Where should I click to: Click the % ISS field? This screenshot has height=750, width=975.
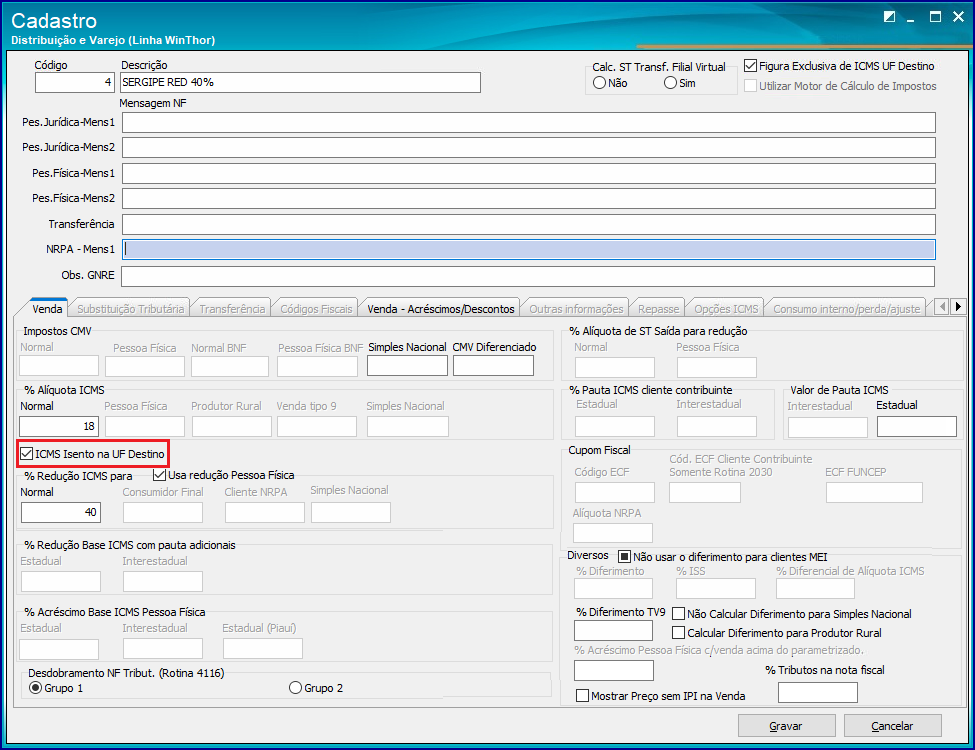(716, 588)
